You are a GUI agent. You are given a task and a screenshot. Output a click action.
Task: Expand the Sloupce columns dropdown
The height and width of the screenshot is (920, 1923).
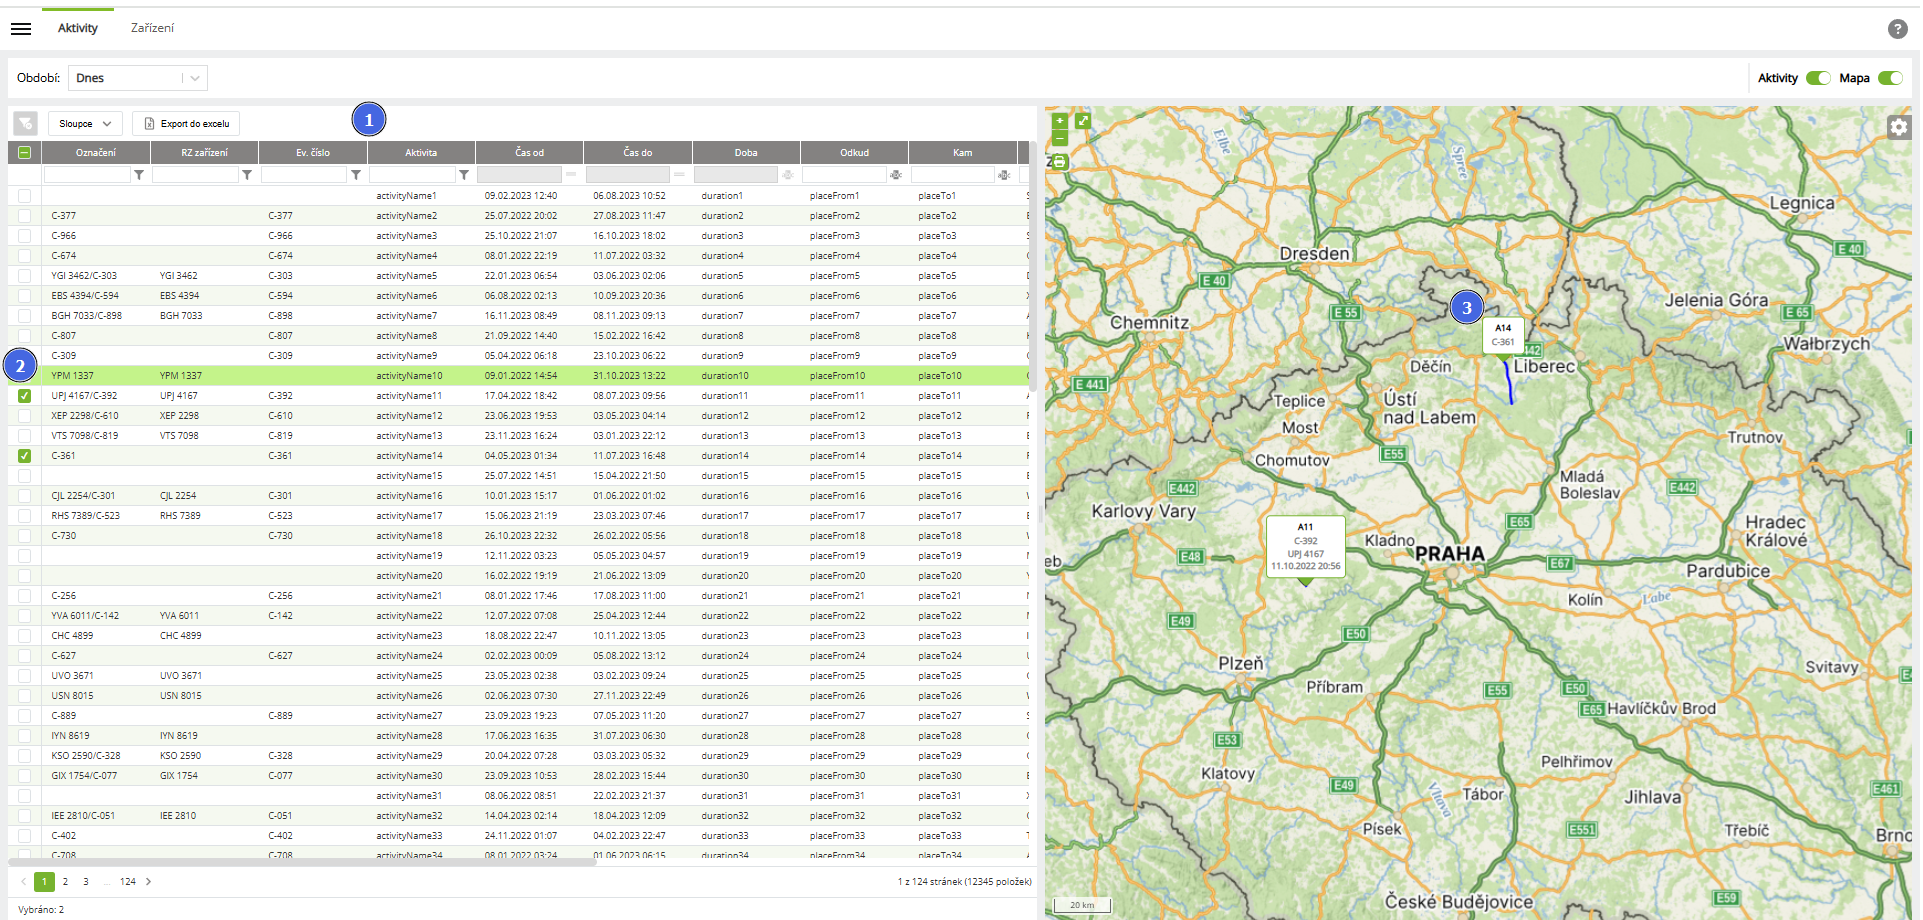pos(85,124)
